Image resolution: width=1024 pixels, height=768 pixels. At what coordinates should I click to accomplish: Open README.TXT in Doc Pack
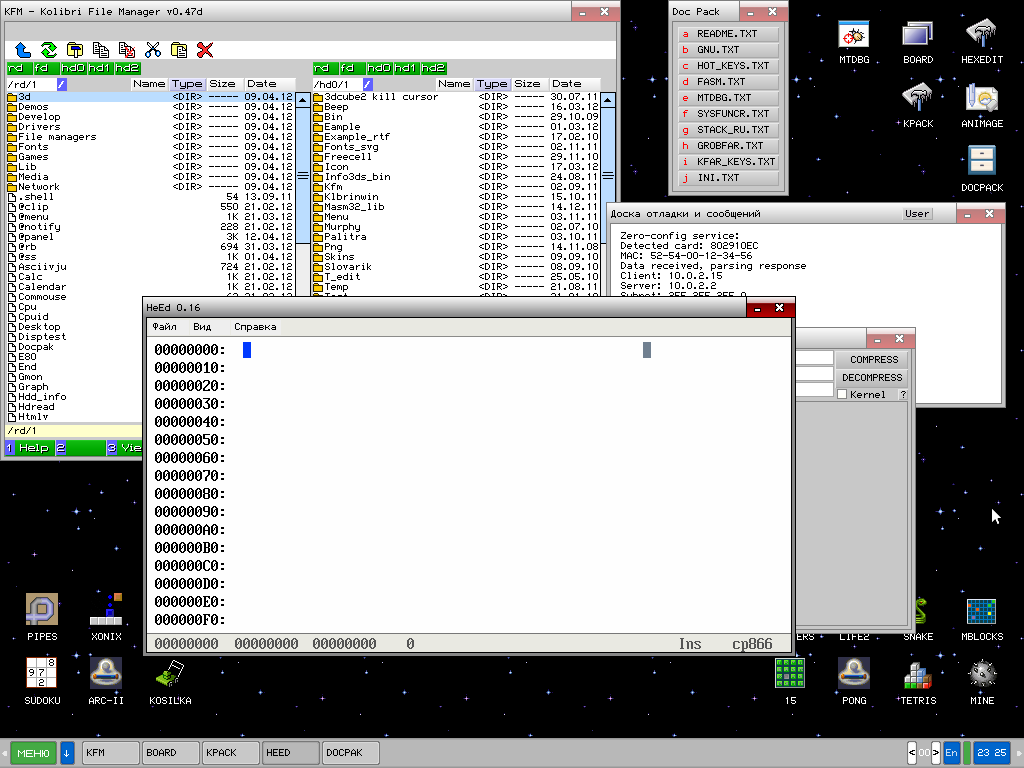tap(727, 34)
